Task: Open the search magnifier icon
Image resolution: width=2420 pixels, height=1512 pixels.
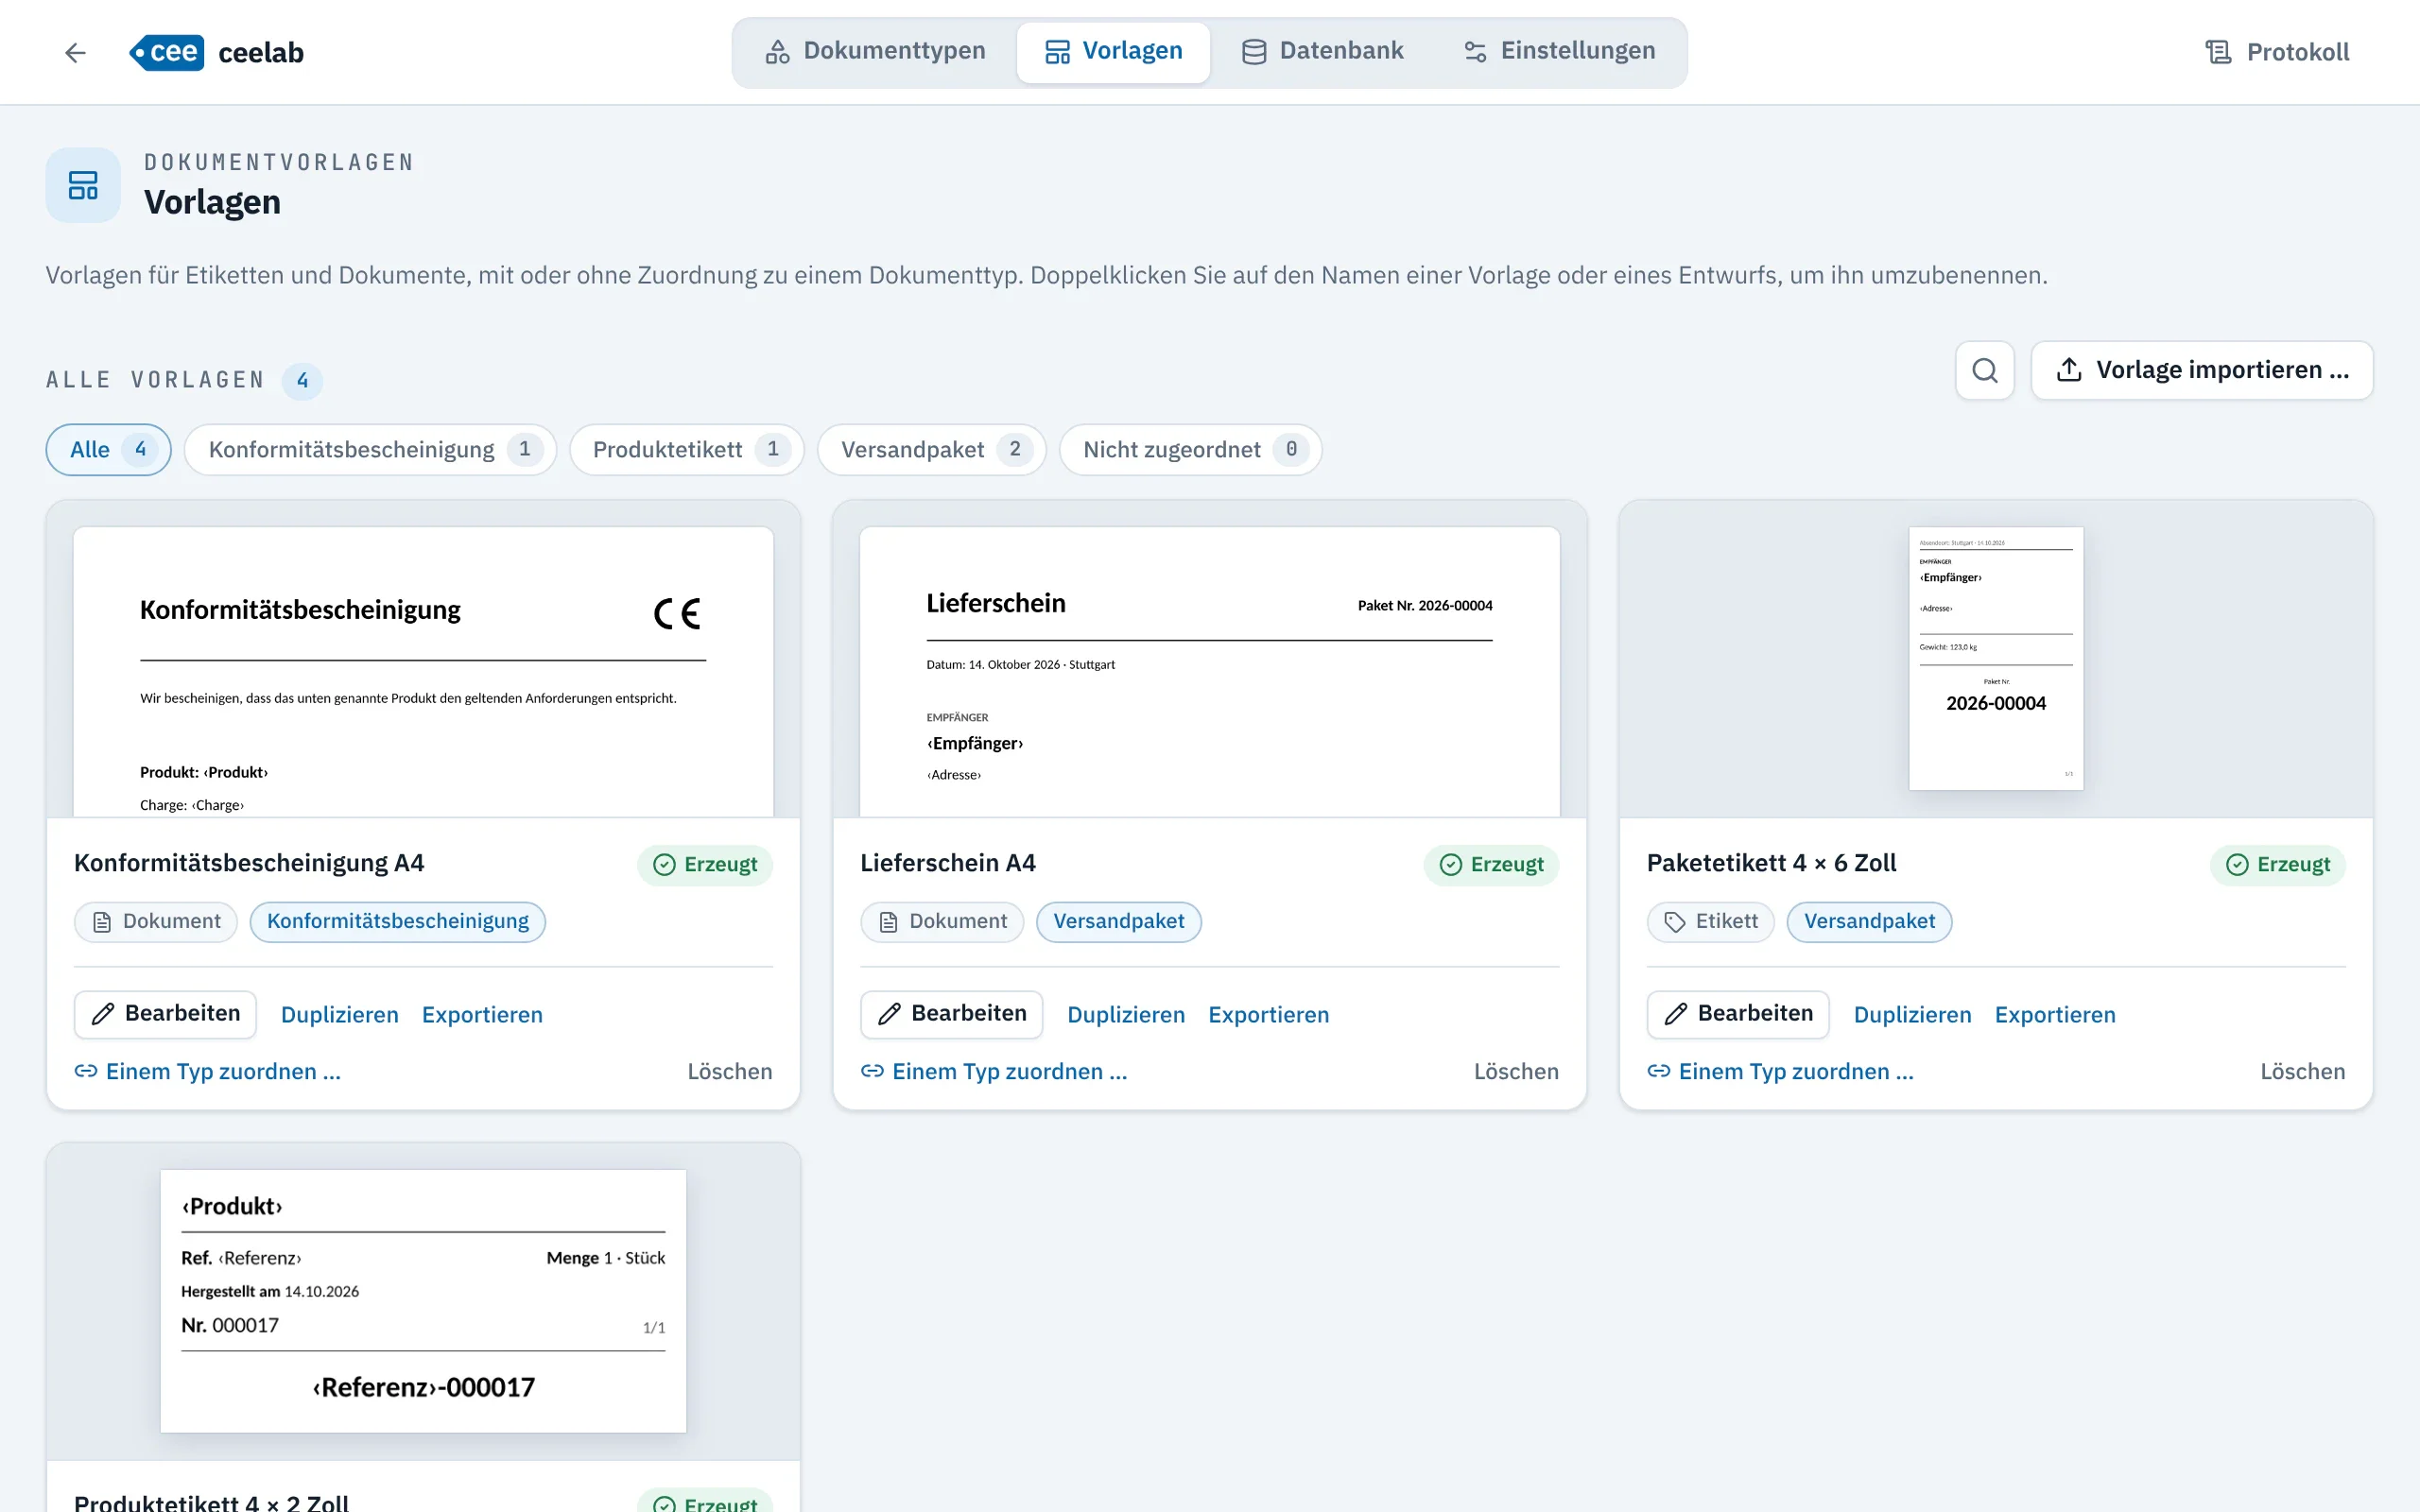Action: pyautogui.click(x=1984, y=370)
